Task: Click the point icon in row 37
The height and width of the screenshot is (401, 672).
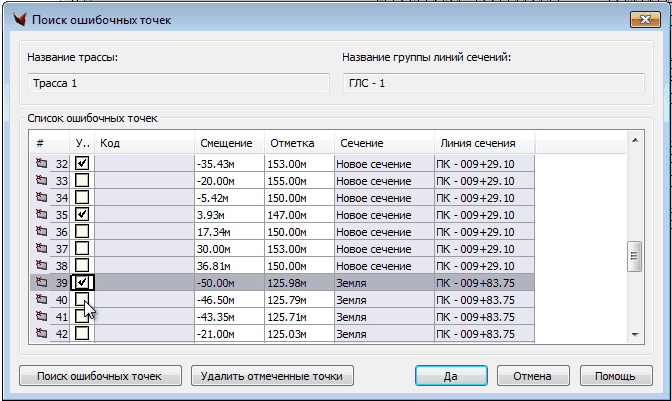Action: click(x=41, y=248)
